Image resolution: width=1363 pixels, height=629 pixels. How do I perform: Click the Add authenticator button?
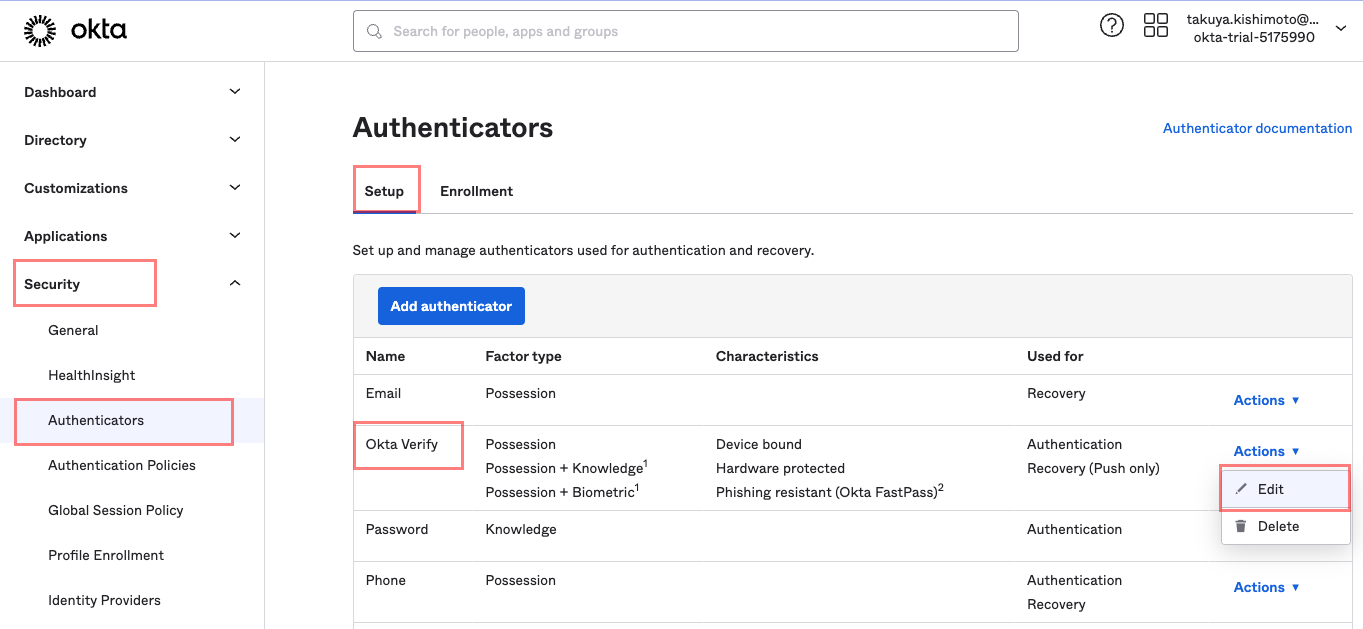click(x=451, y=306)
